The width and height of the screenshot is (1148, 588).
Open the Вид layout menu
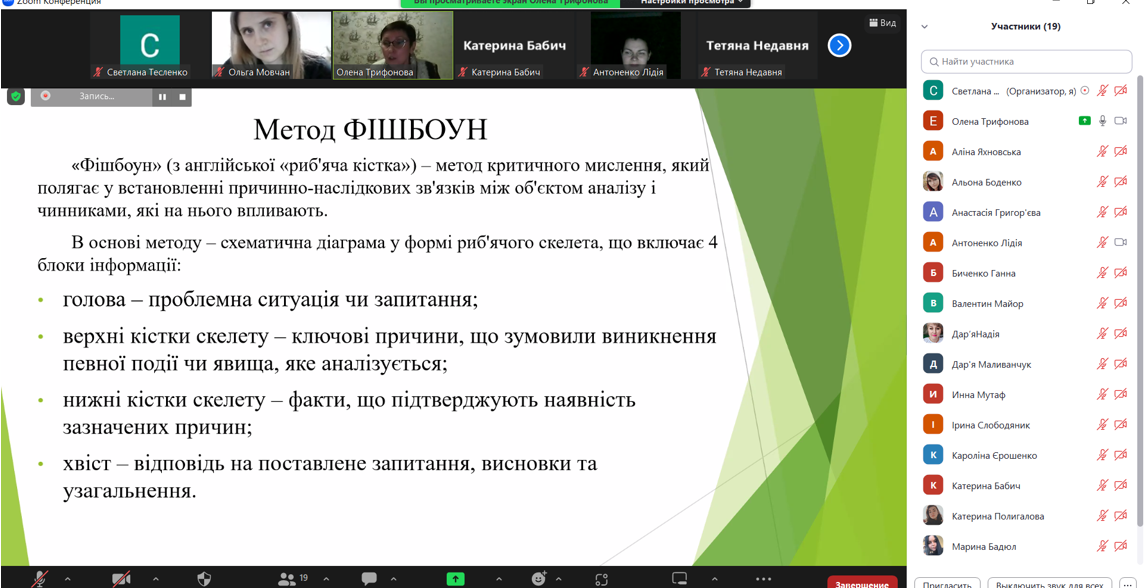882,23
